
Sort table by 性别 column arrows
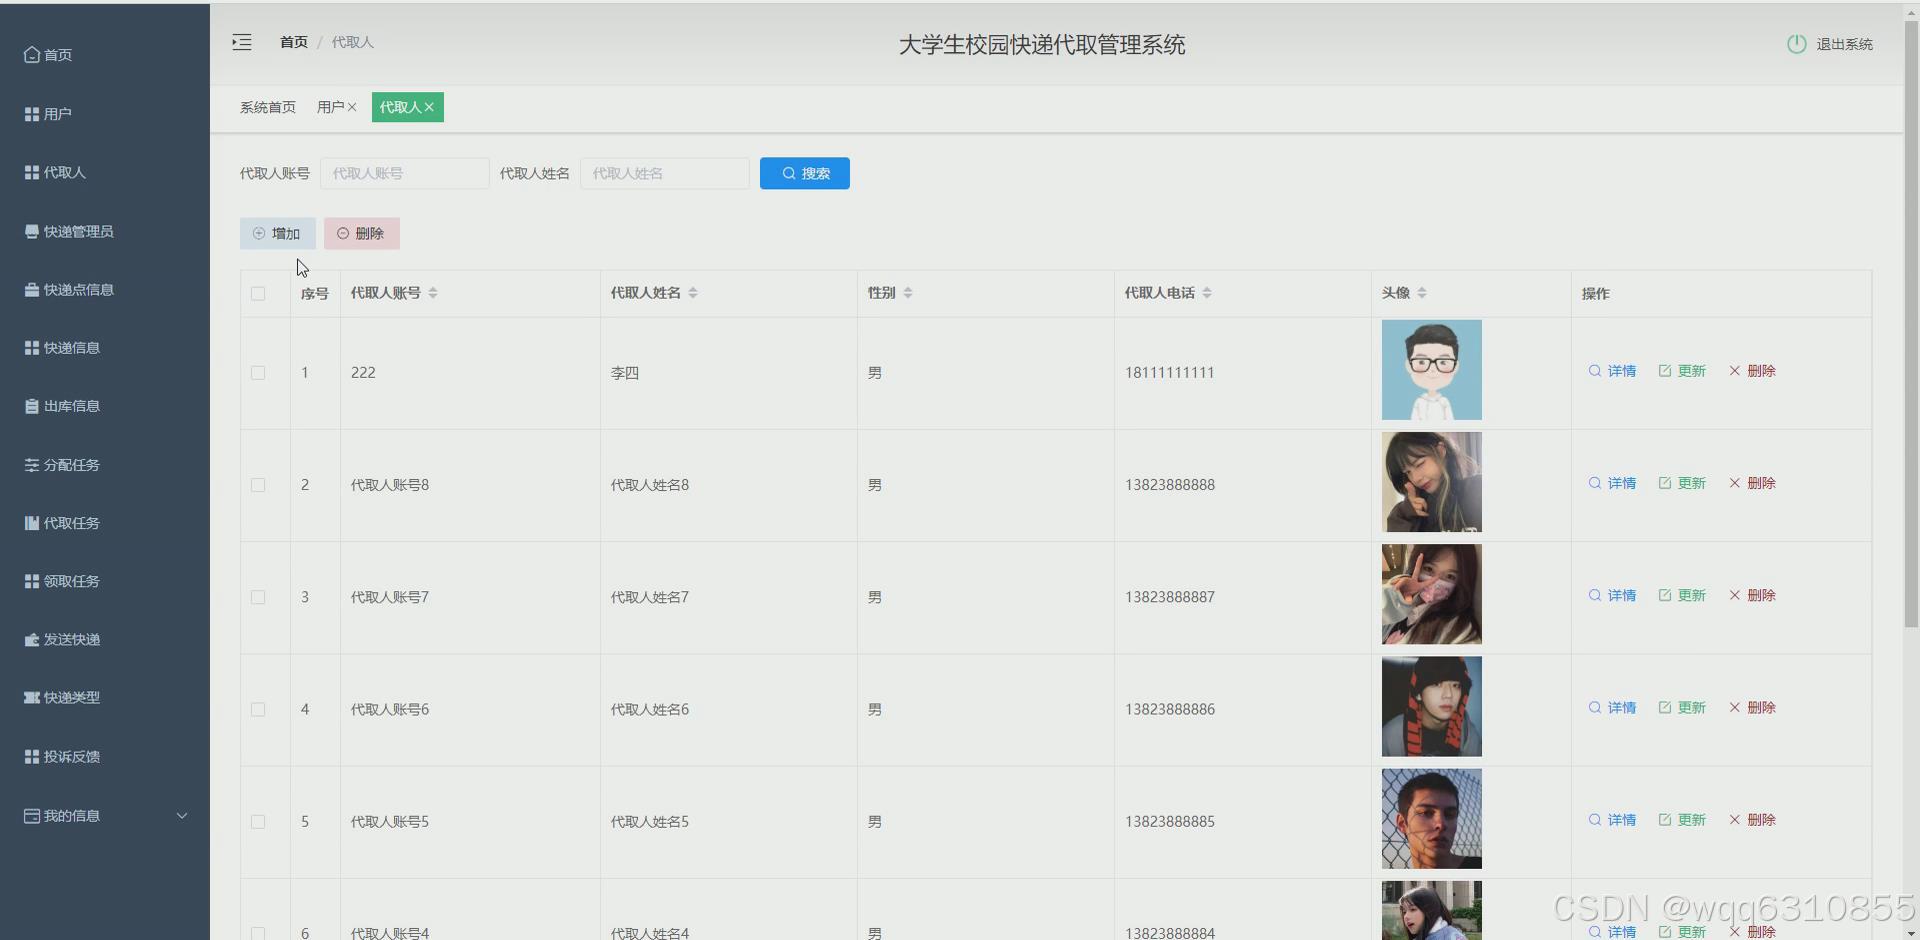908,292
